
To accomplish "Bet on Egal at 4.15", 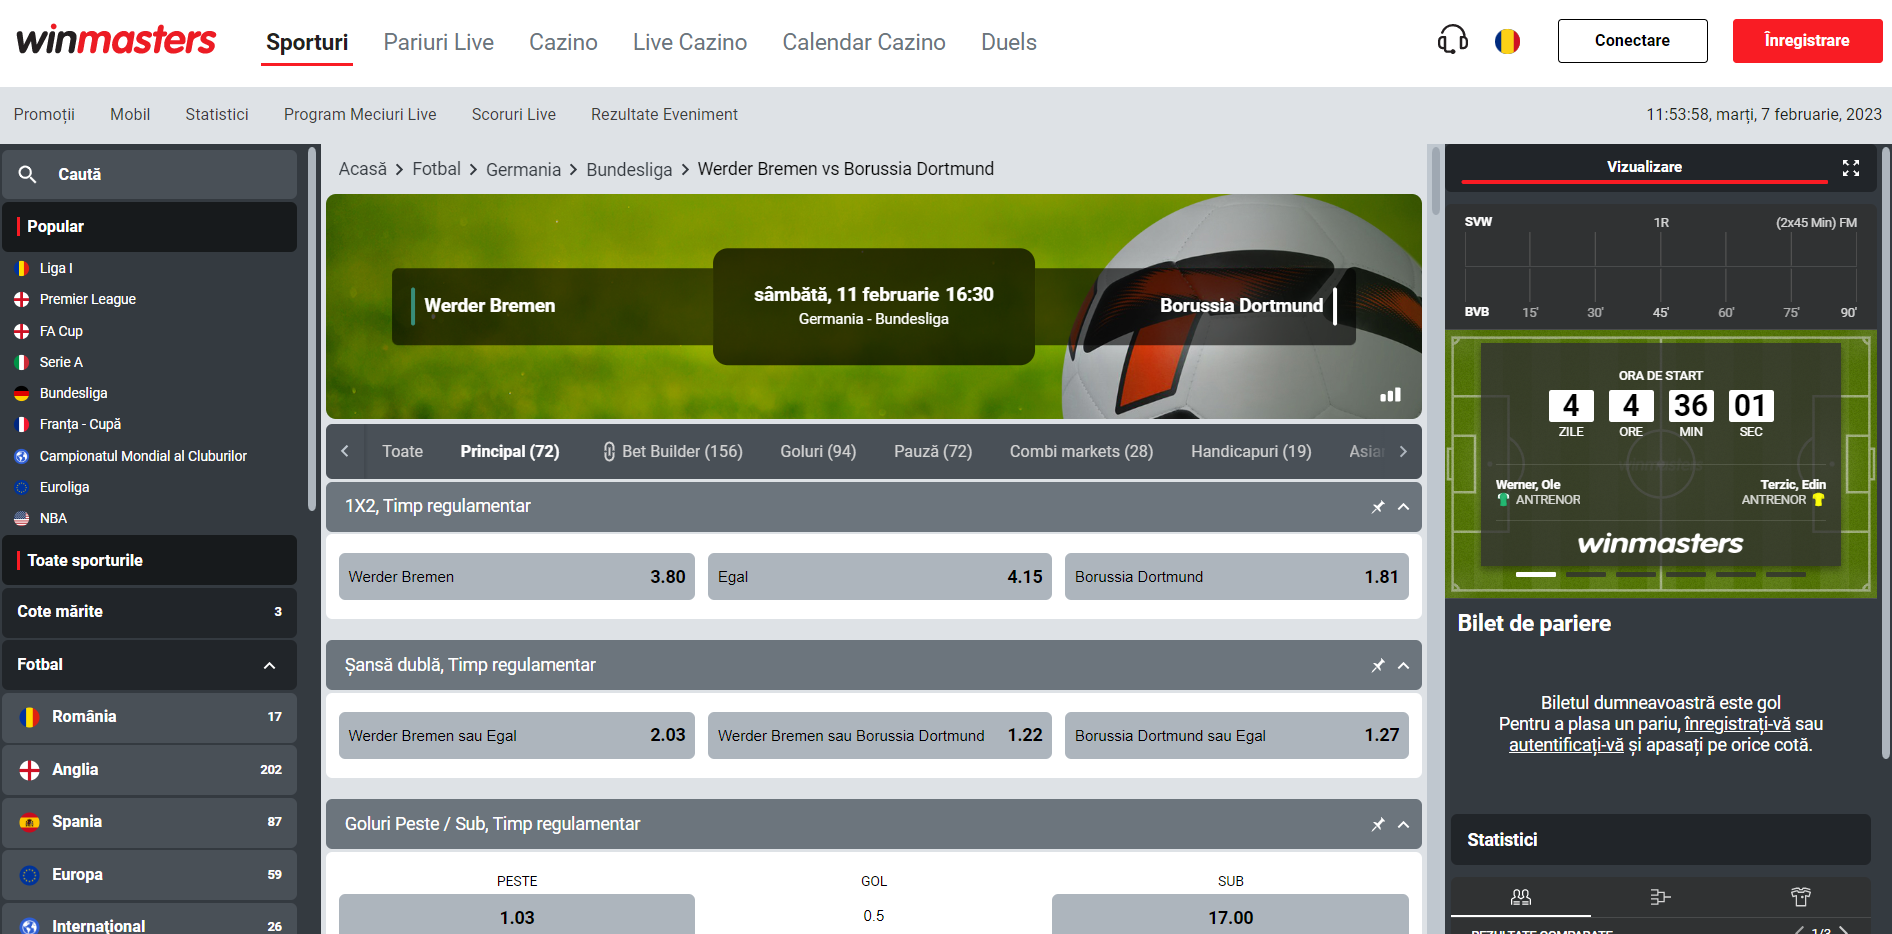I will 880,577.
